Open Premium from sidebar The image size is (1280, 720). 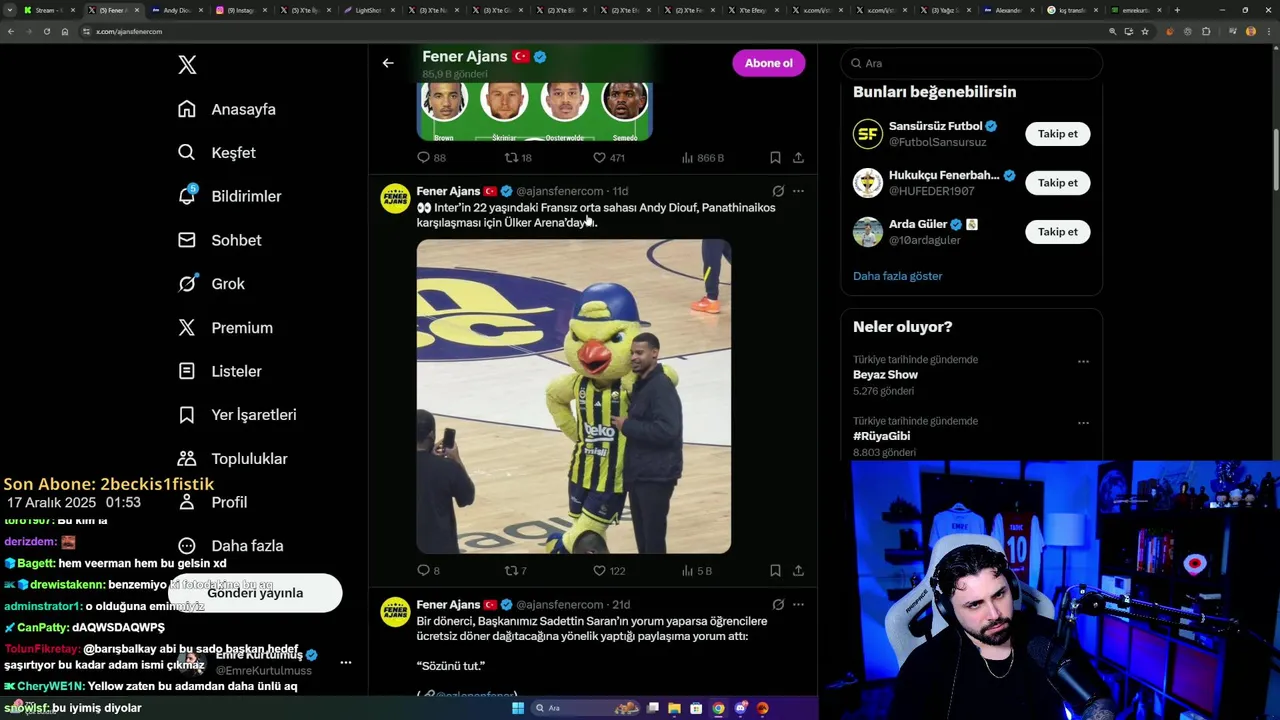[x=225, y=327]
